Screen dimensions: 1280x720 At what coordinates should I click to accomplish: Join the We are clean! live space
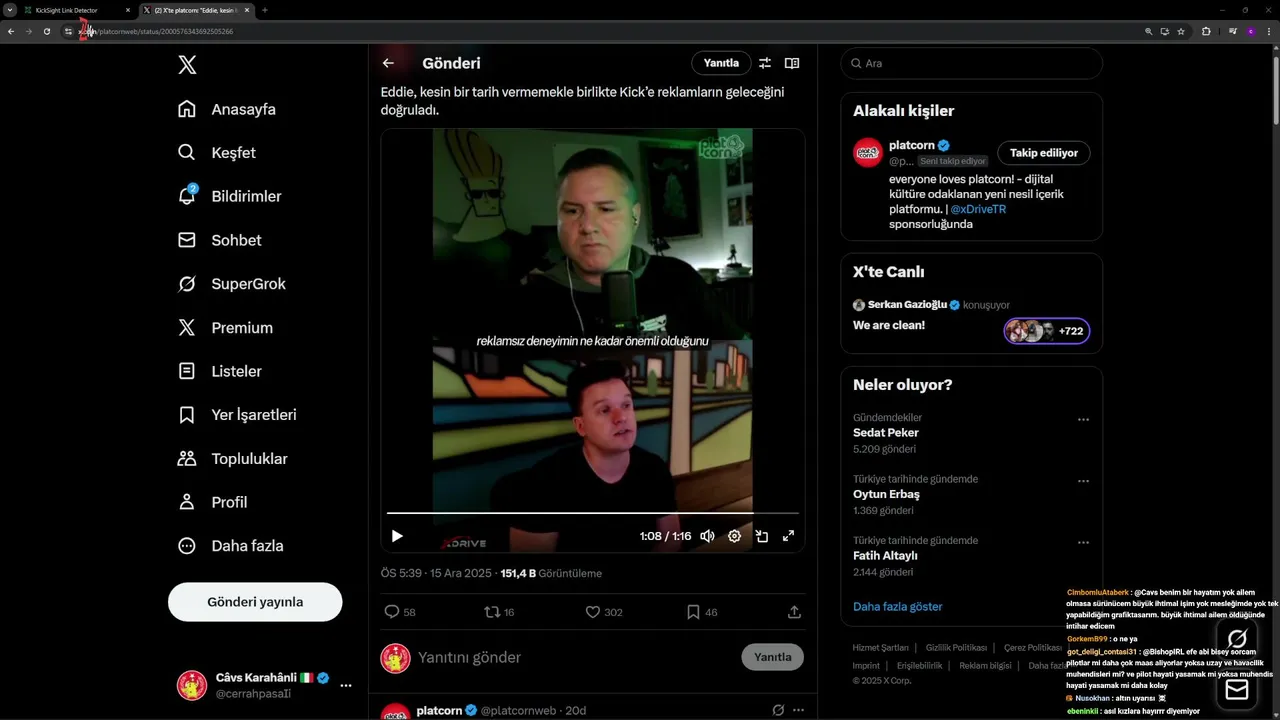pyautogui.click(x=889, y=325)
